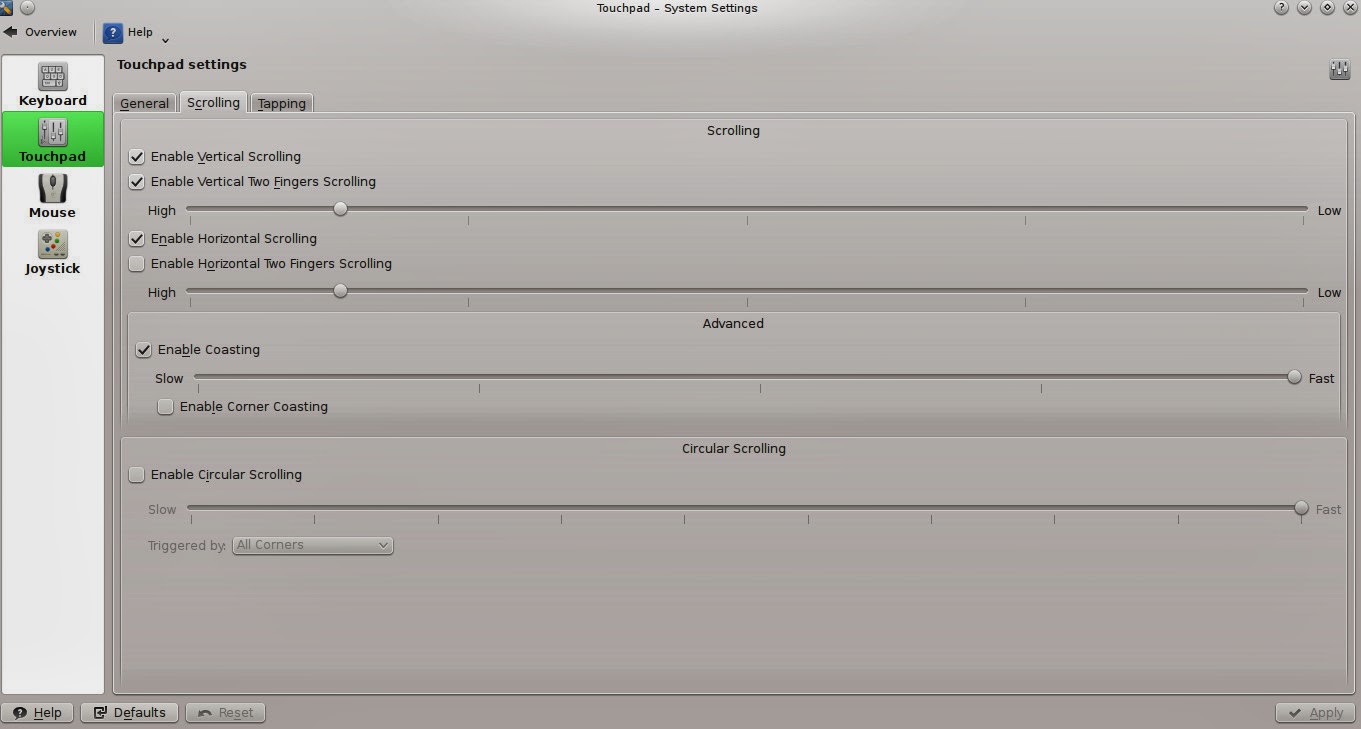The height and width of the screenshot is (729, 1361).
Task: Click the Touchpad settings heading
Action: [182, 65]
